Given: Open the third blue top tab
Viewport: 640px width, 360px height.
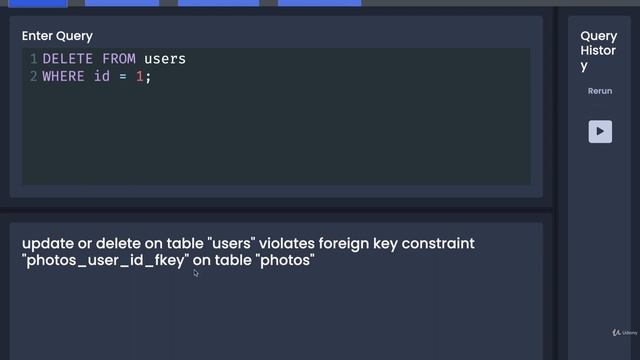Looking at the screenshot, I should point(218,3).
